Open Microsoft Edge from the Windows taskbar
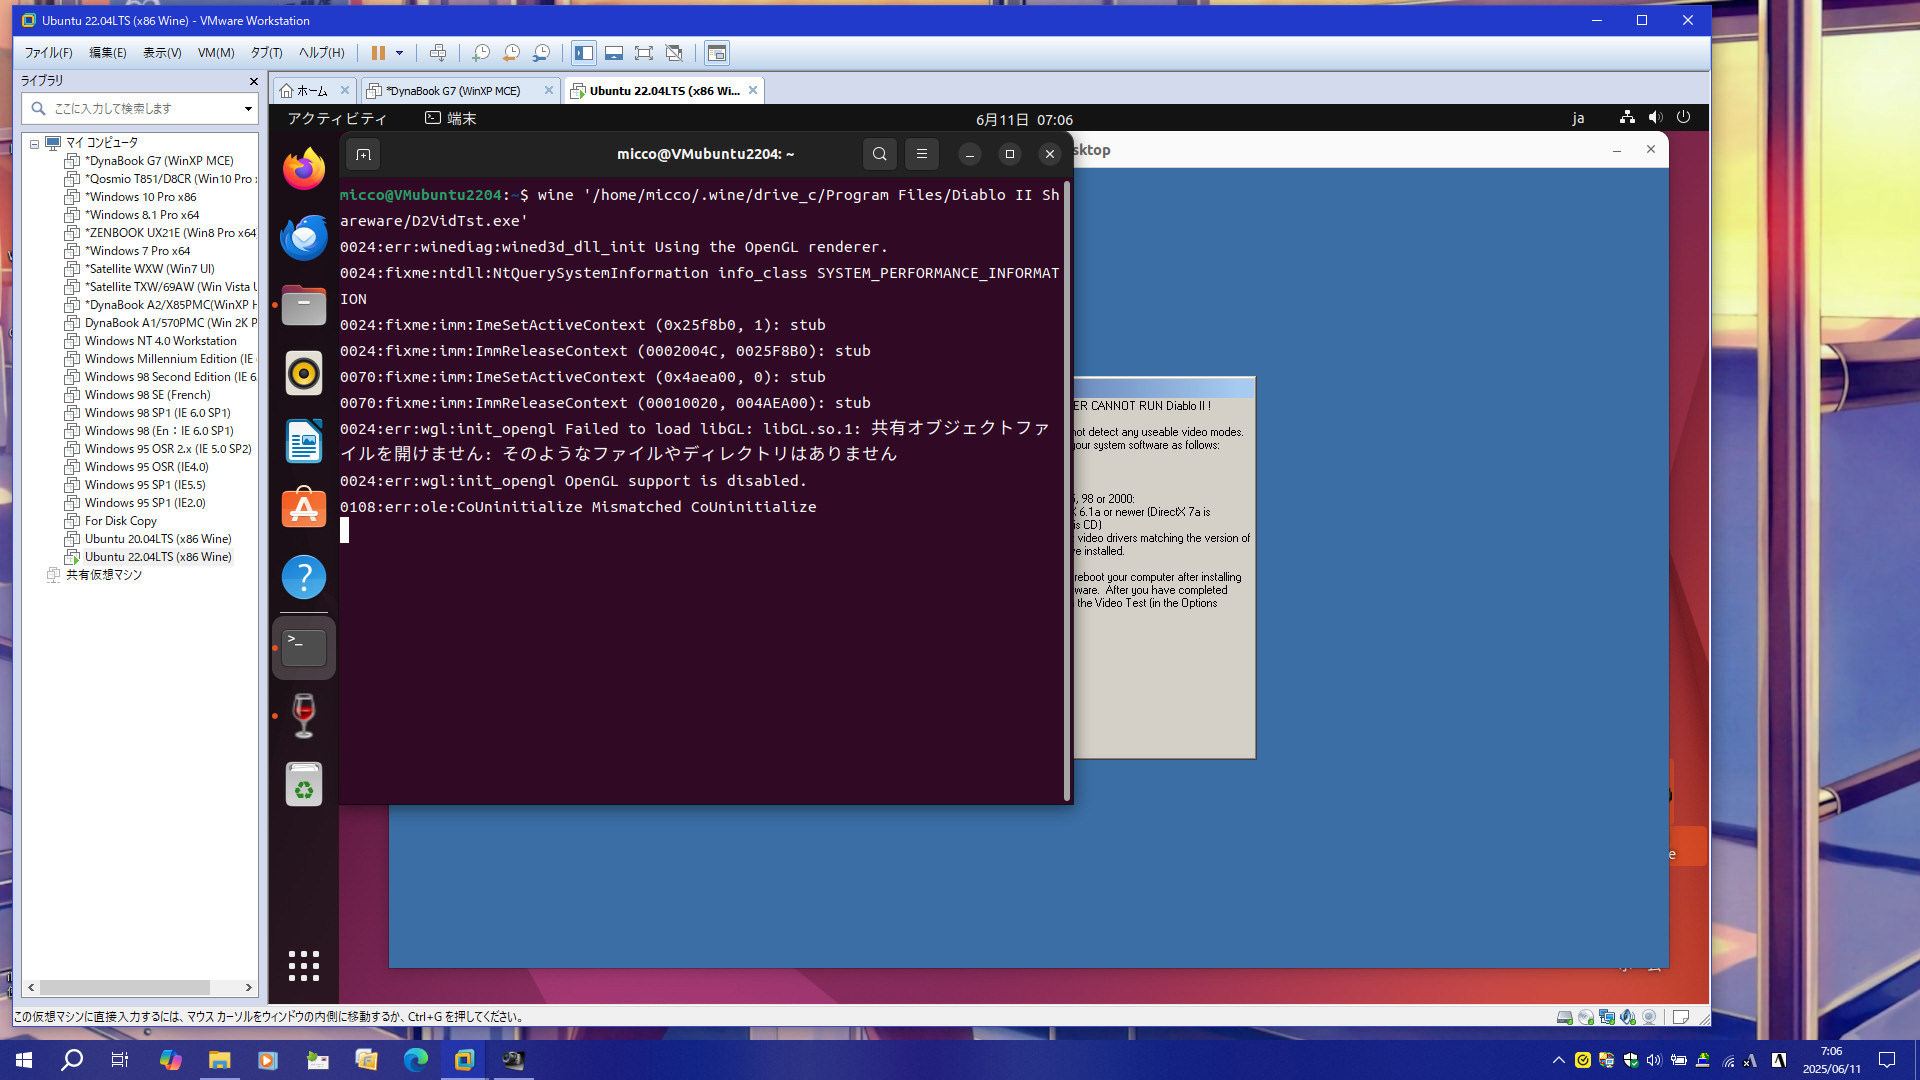1920x1080 pixels. [x=416, y=1060]
